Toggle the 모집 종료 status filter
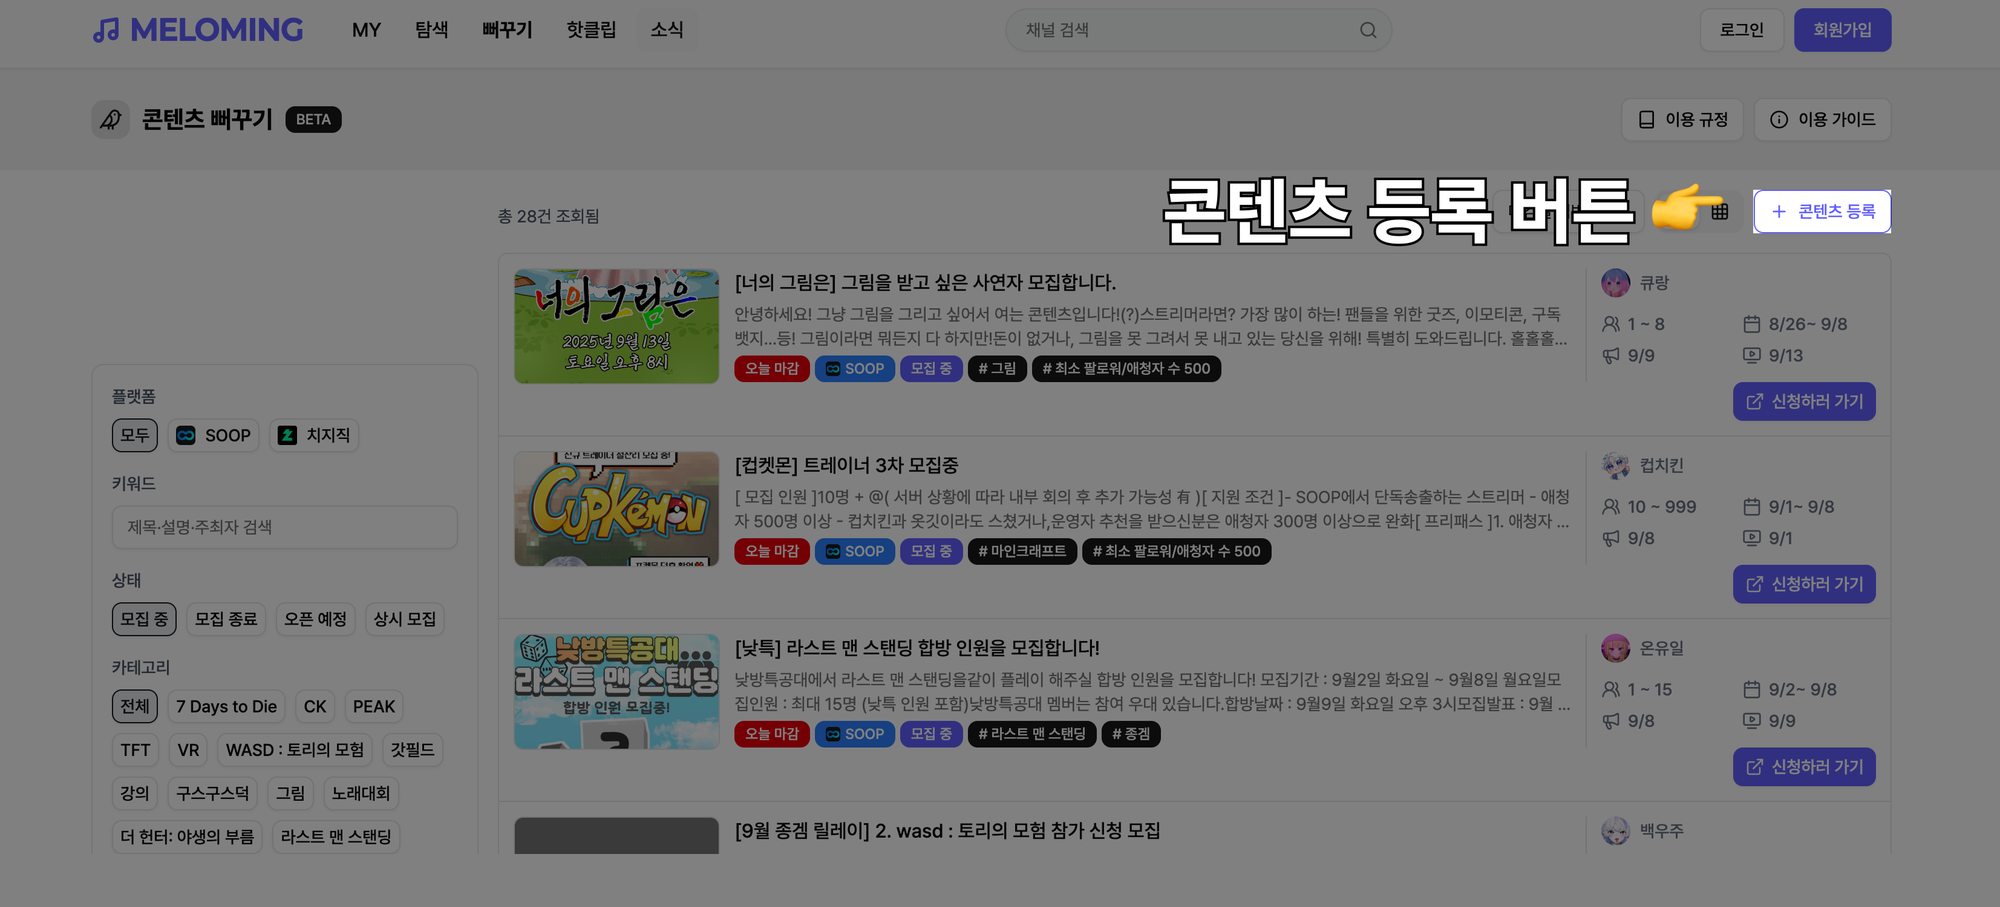2000x907 pixels. pos(226,619)
